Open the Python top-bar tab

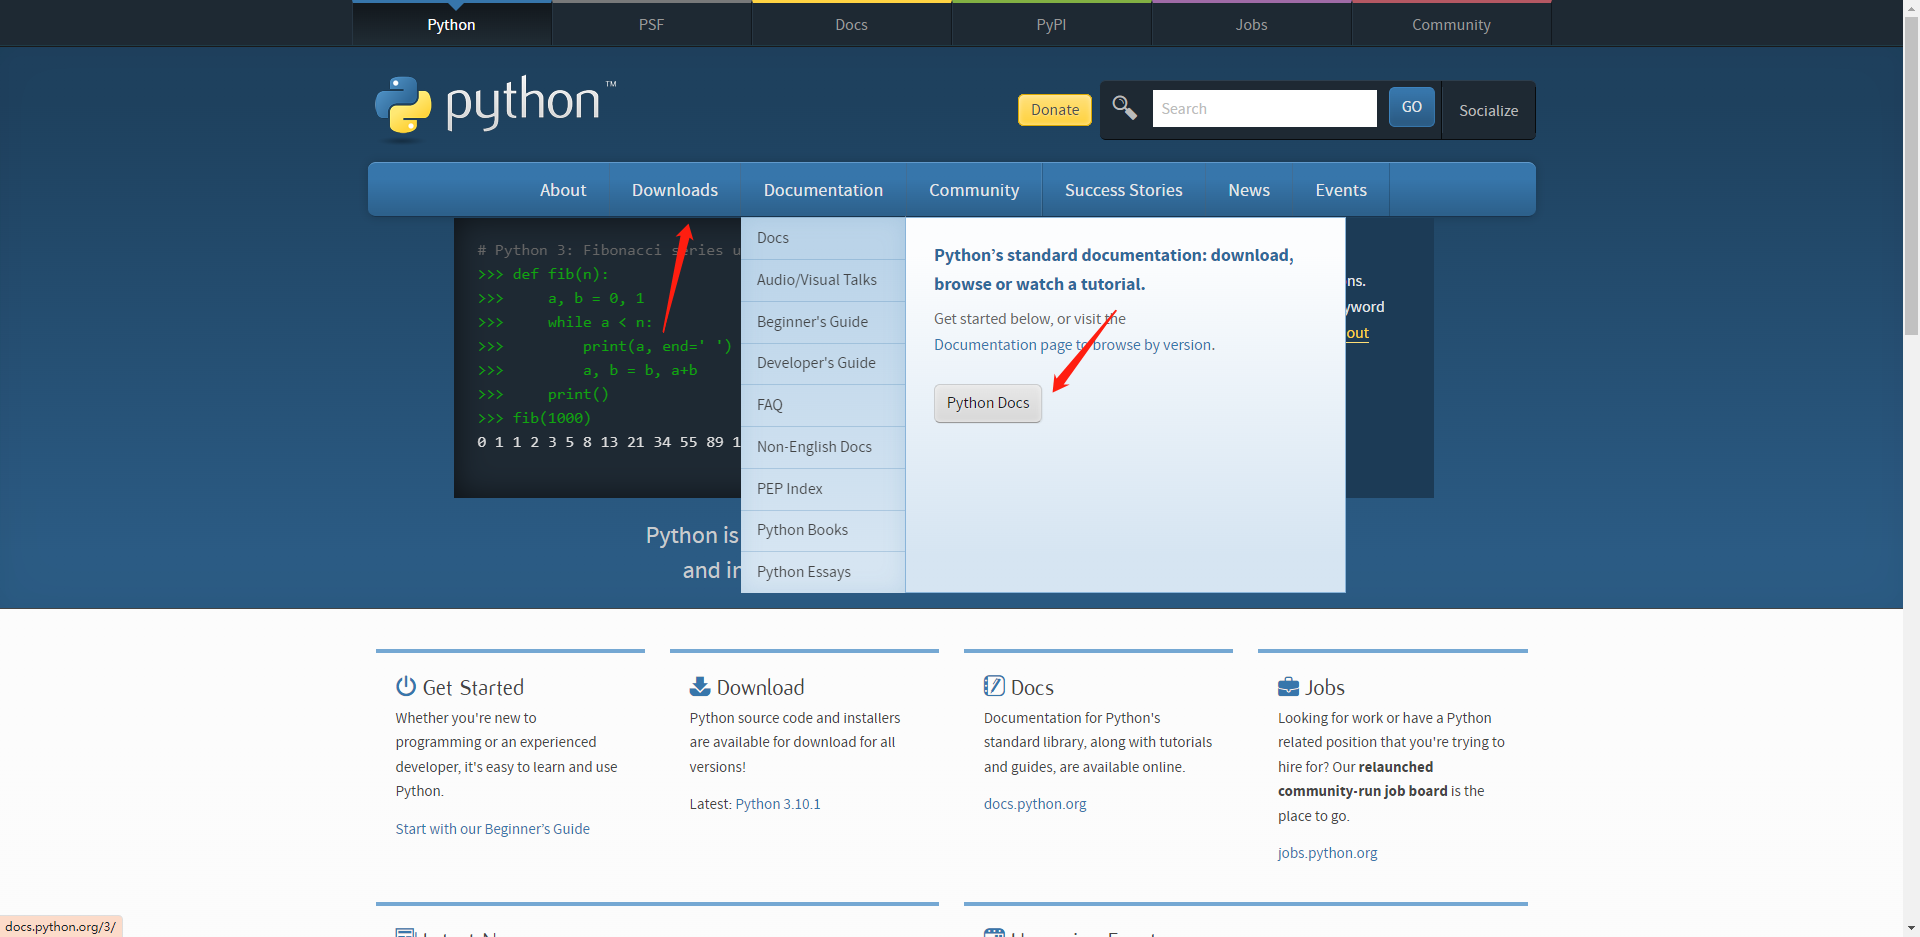(452, 24)
